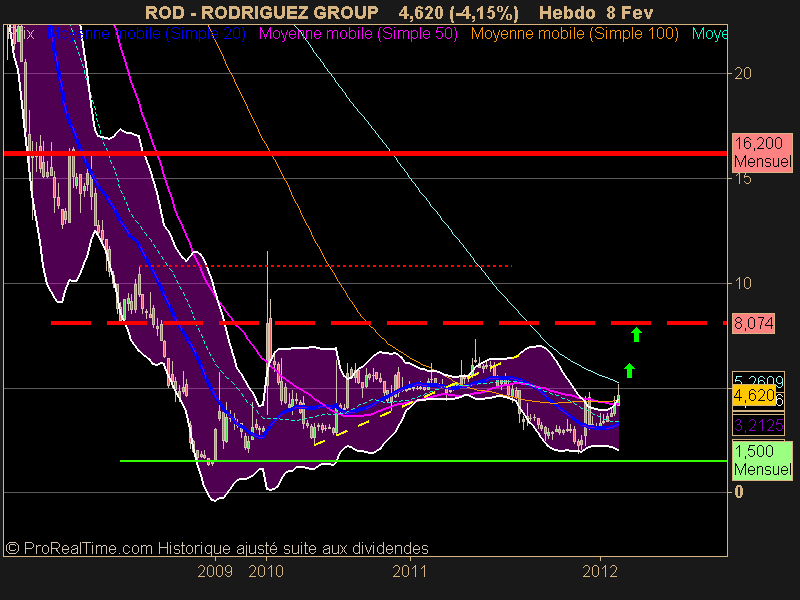Click the 2010 label on the time axis
The image size is (800, 600).
[266, 571]
